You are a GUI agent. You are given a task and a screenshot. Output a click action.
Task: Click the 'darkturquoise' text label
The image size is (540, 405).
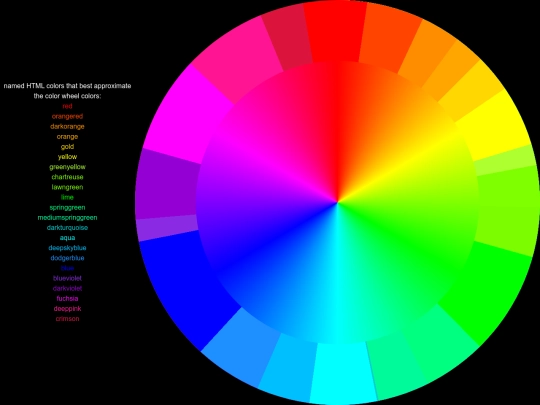pos(68,228)
